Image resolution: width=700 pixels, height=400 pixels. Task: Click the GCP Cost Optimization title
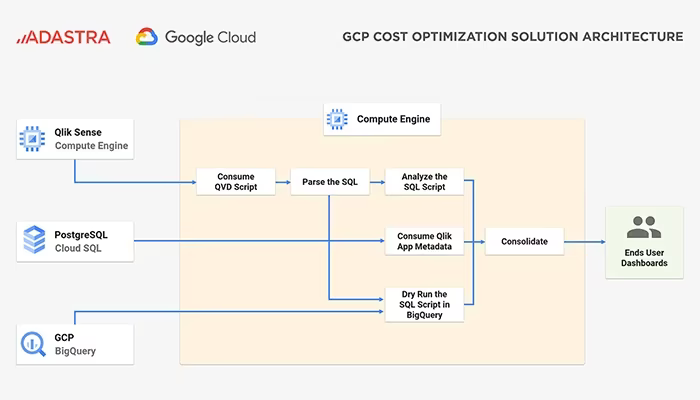512,37
